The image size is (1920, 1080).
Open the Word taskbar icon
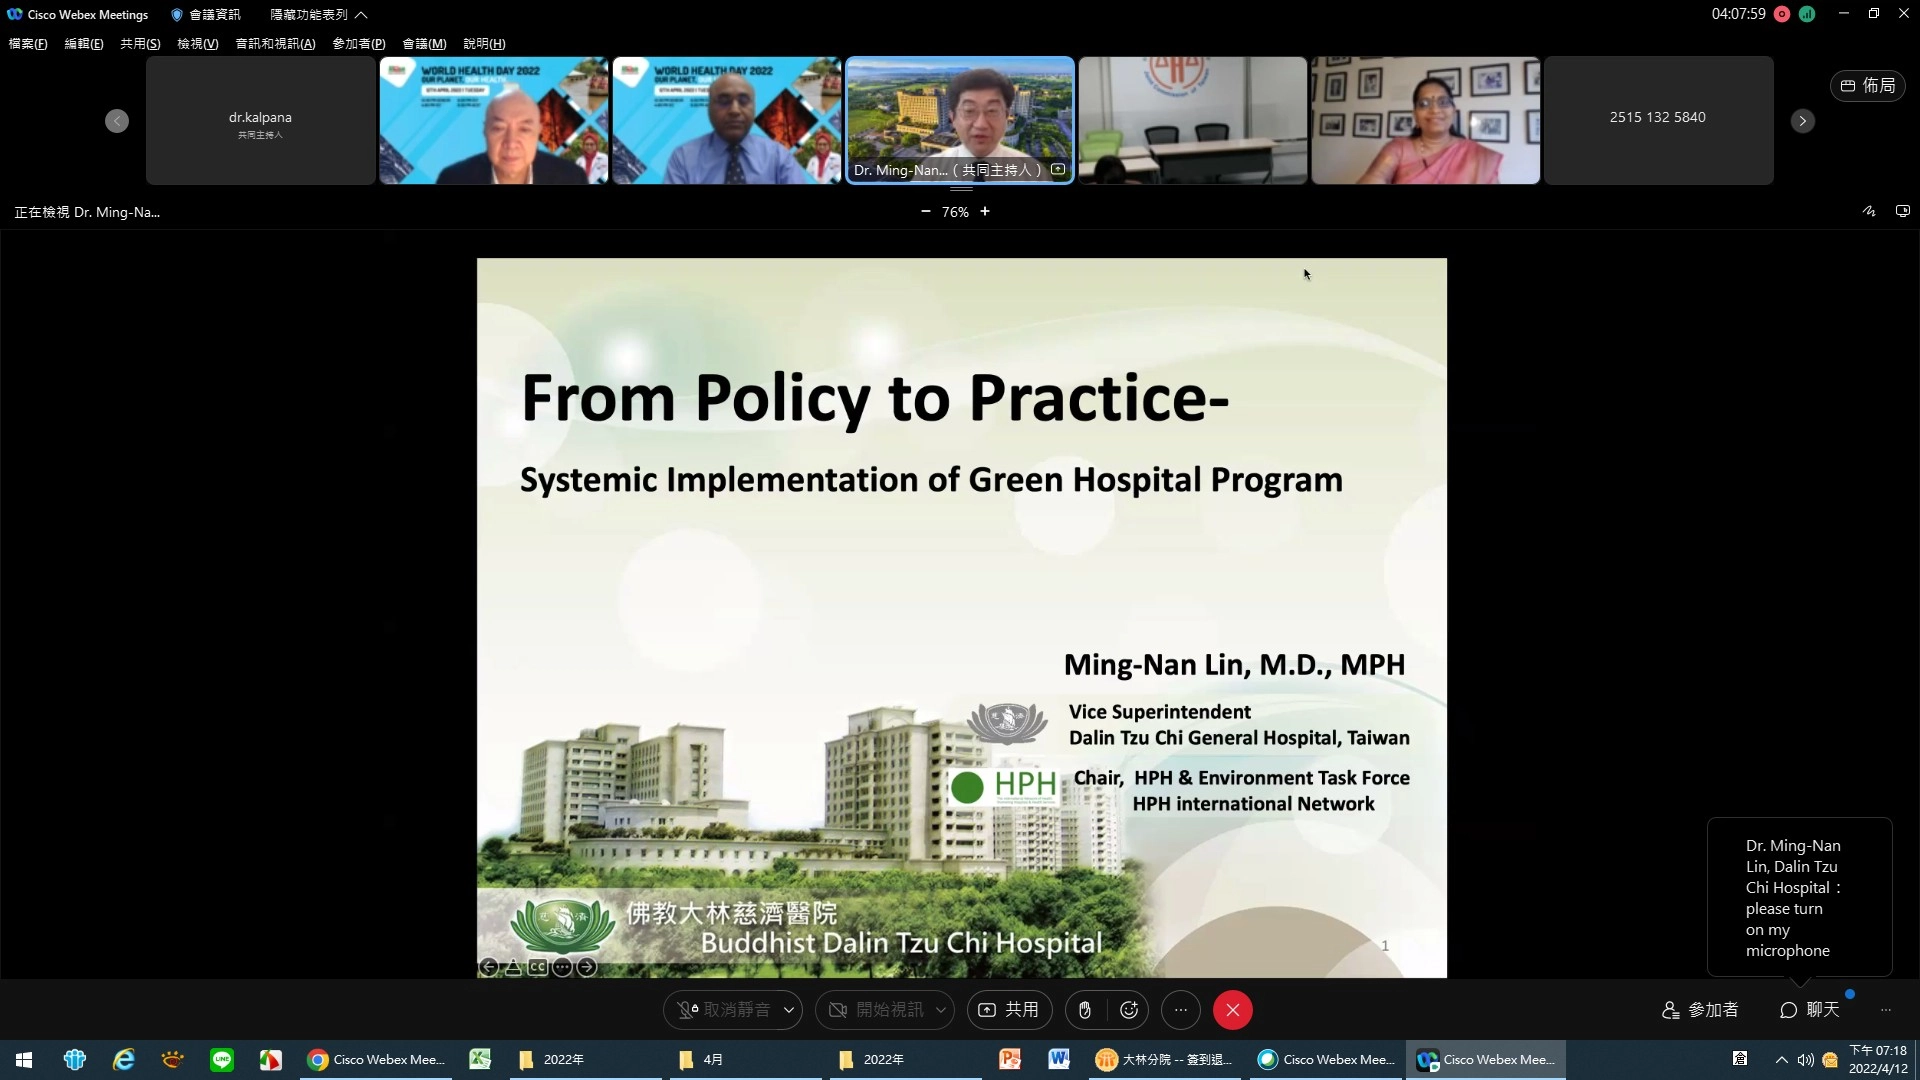point(1059,1060)
